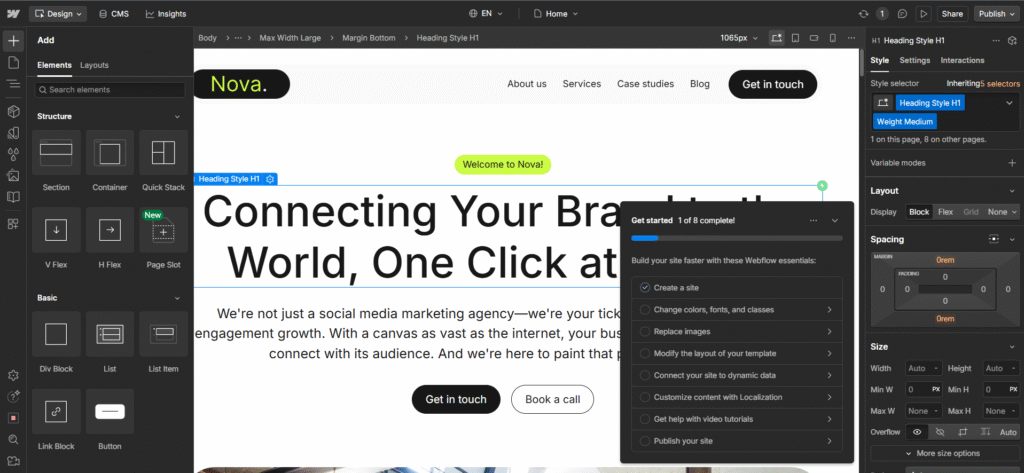
Task: Click the red record square icon
Action: pyautogui.click(x=13, y=417)
